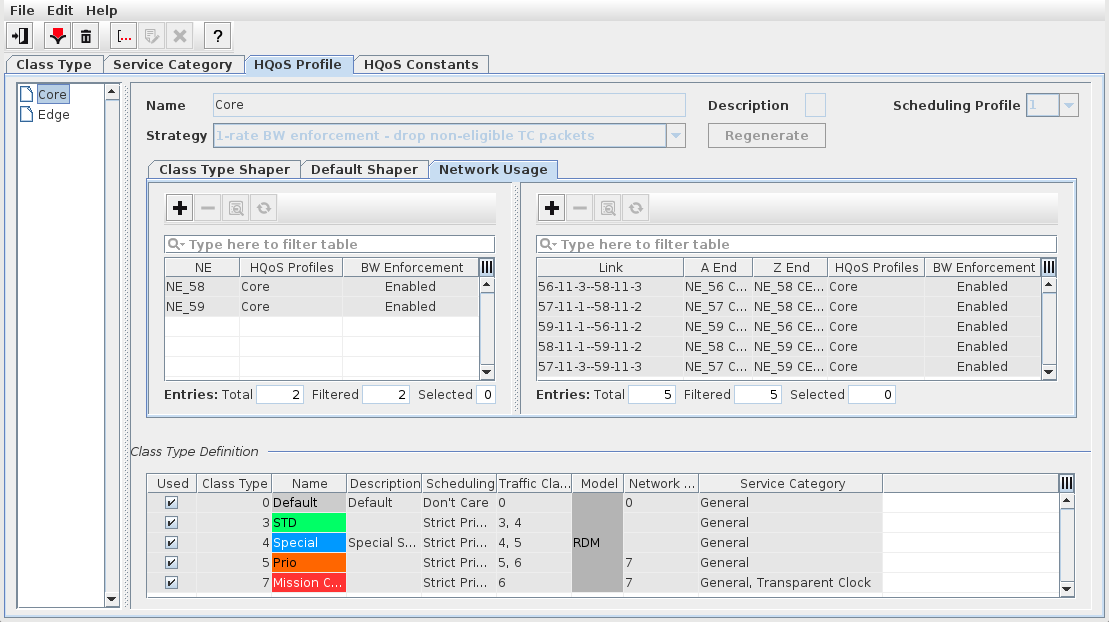Select the Edge profile in the list
1109x622 pixels.
tap(53, 114)
